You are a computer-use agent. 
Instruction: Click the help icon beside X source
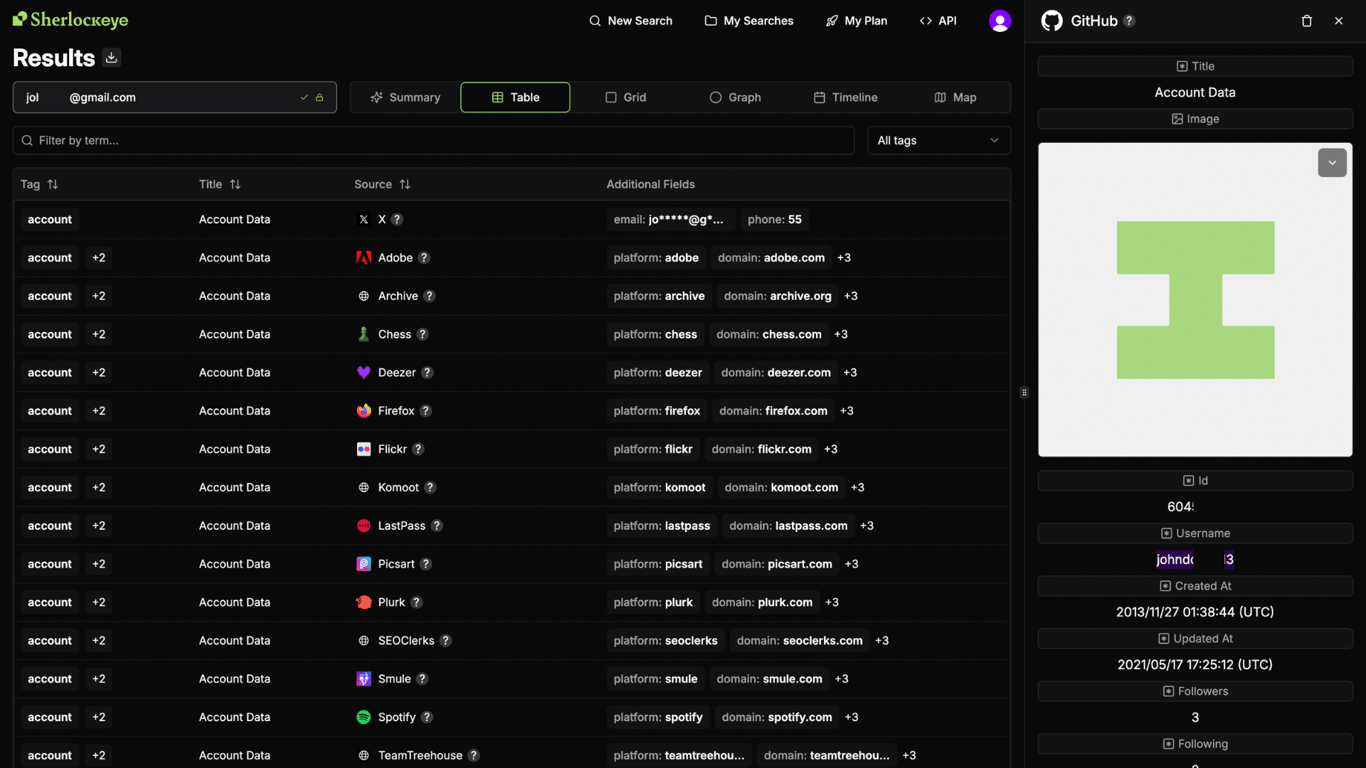click(x=397, y=219)
